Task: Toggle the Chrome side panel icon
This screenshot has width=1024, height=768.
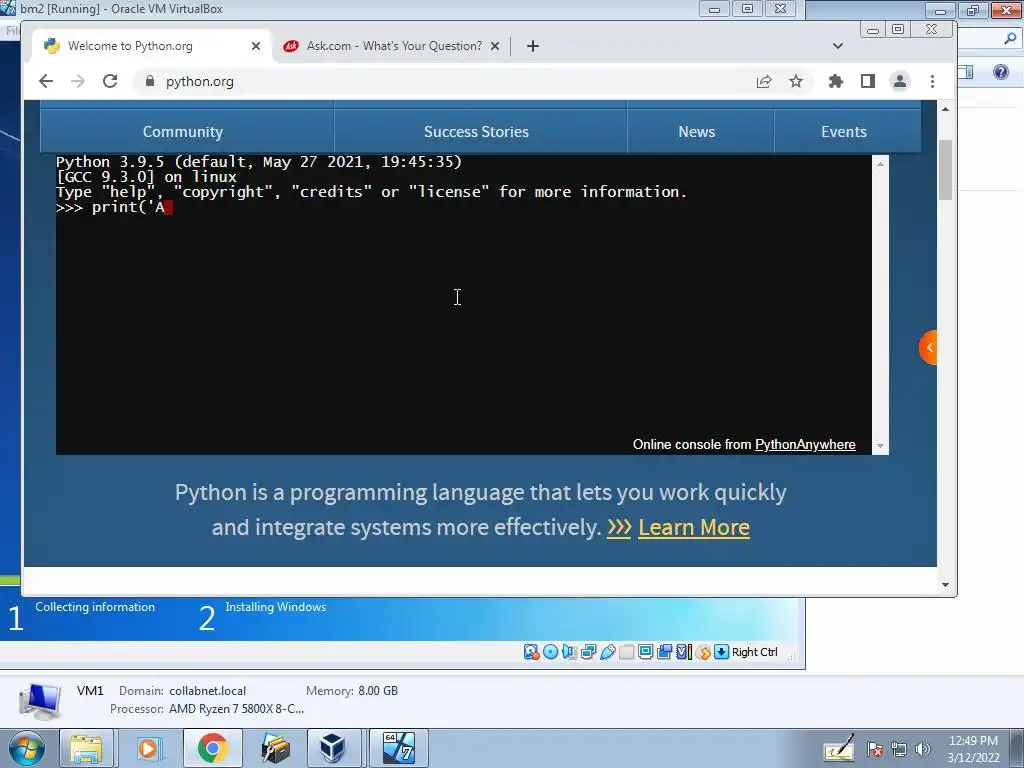Action: coord(867,81)
